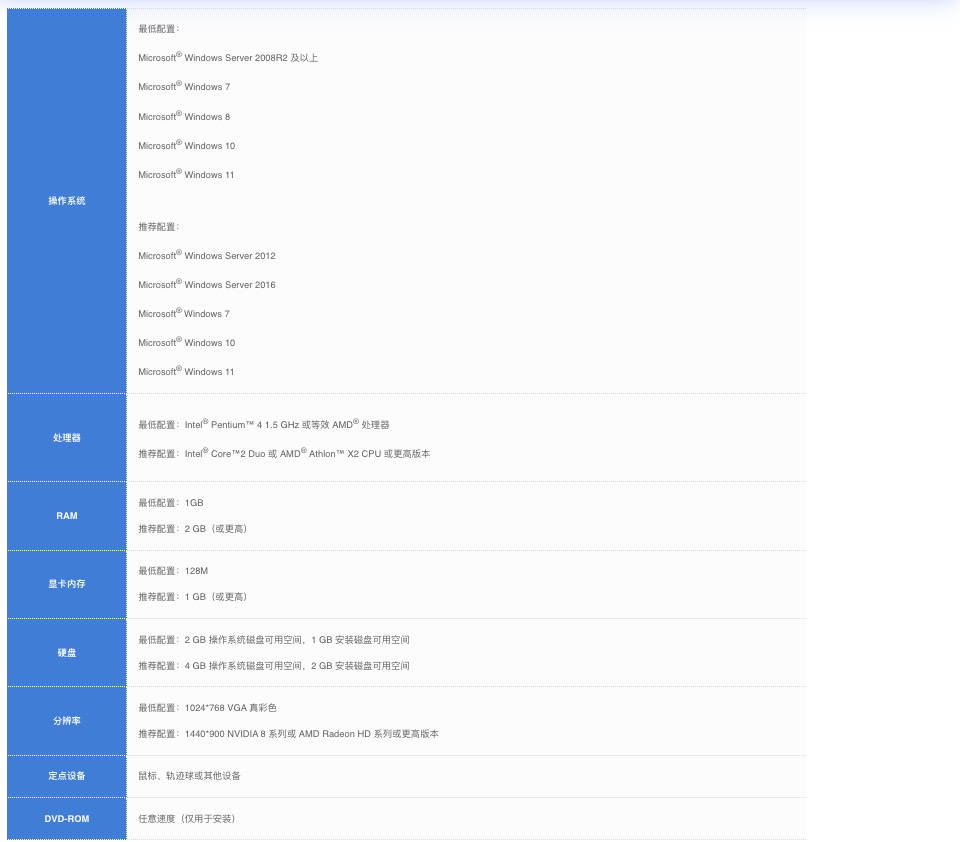The height and width of the screenshot is (842, 960).
Task: Click the 分辨率 row header
Action: coord(67,721)
